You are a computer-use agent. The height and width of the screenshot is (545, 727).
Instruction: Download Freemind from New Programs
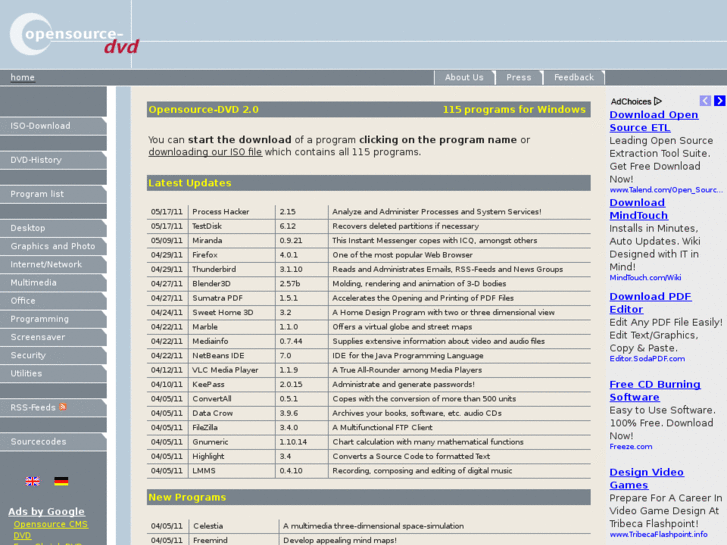pos(210,540)
